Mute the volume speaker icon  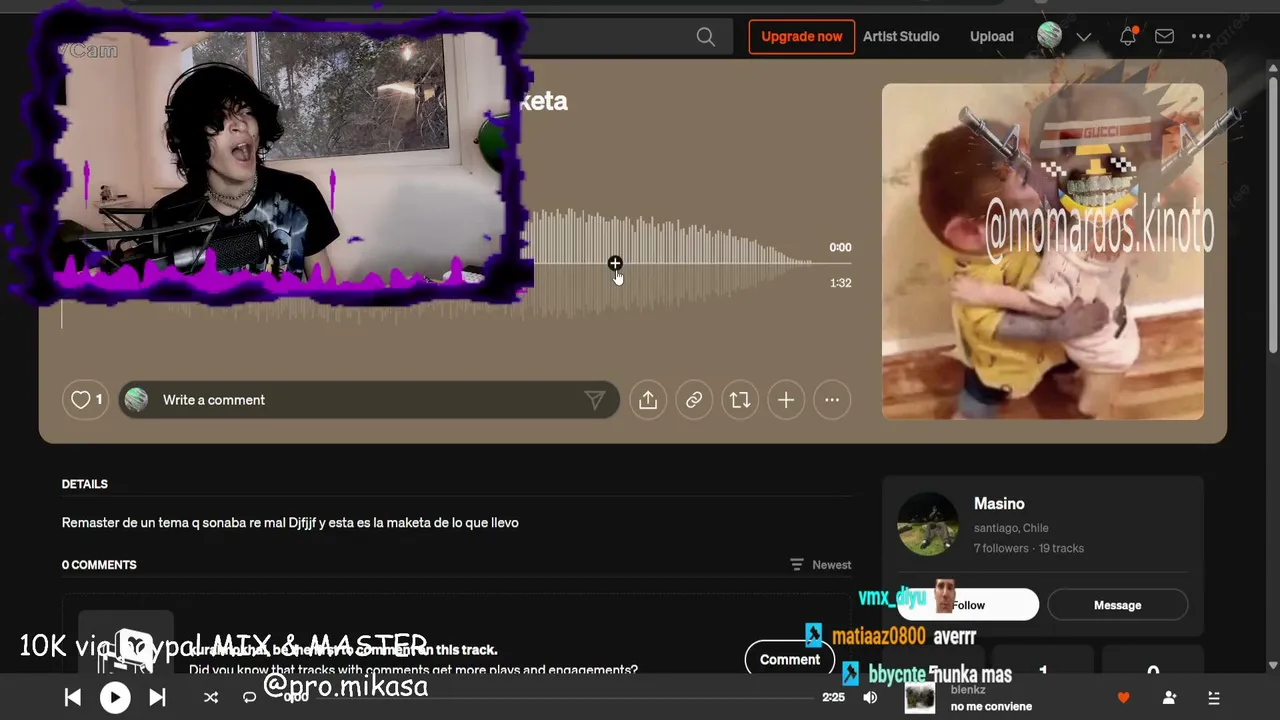pyautogui.click(x=870, y=698)
